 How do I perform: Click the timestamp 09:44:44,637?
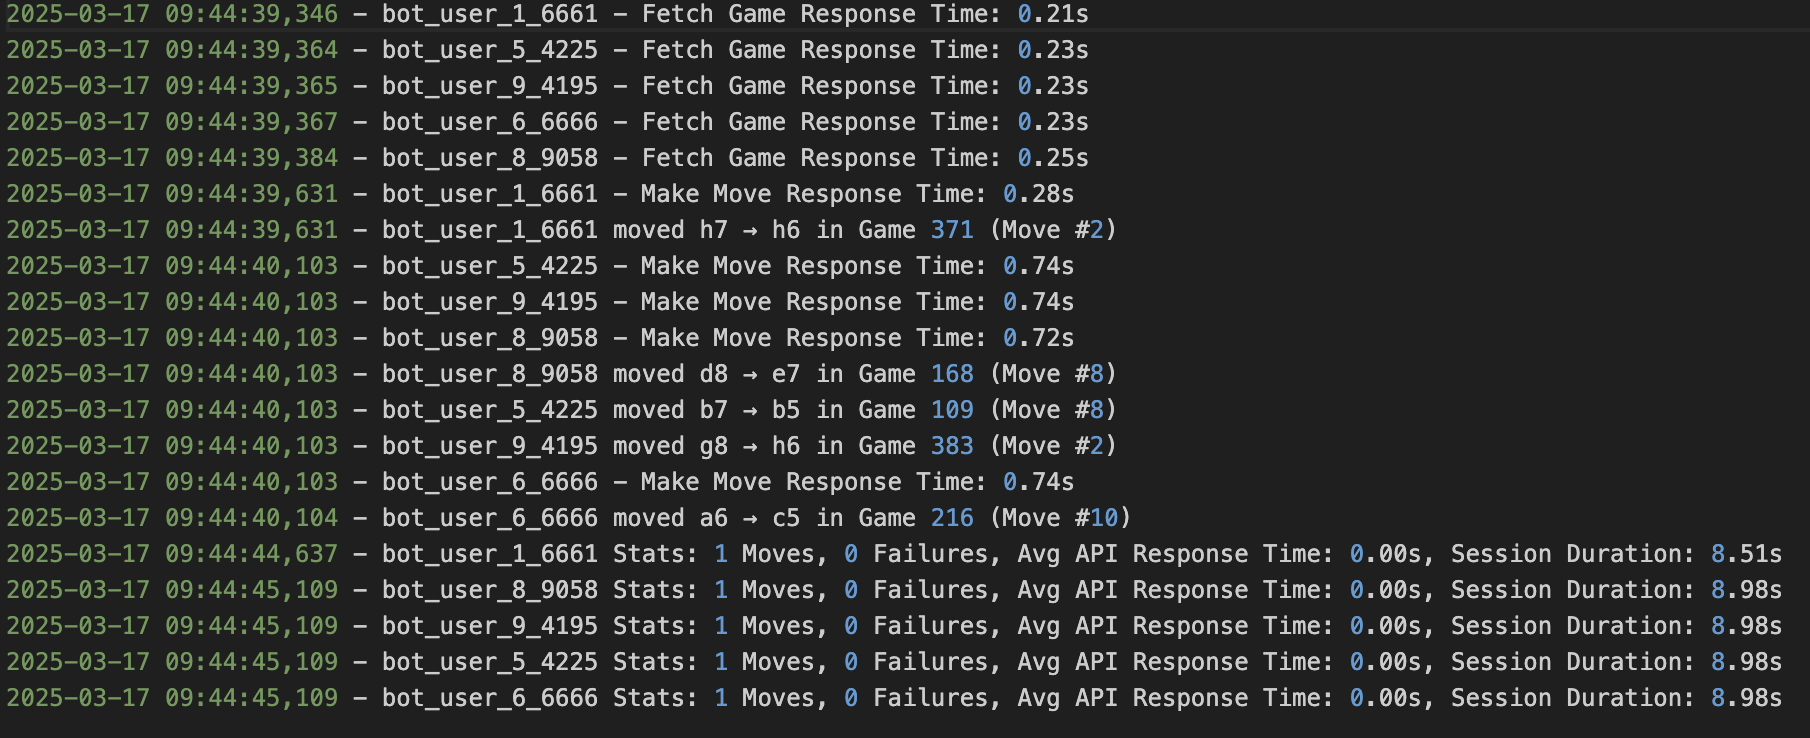click(252, 554)
